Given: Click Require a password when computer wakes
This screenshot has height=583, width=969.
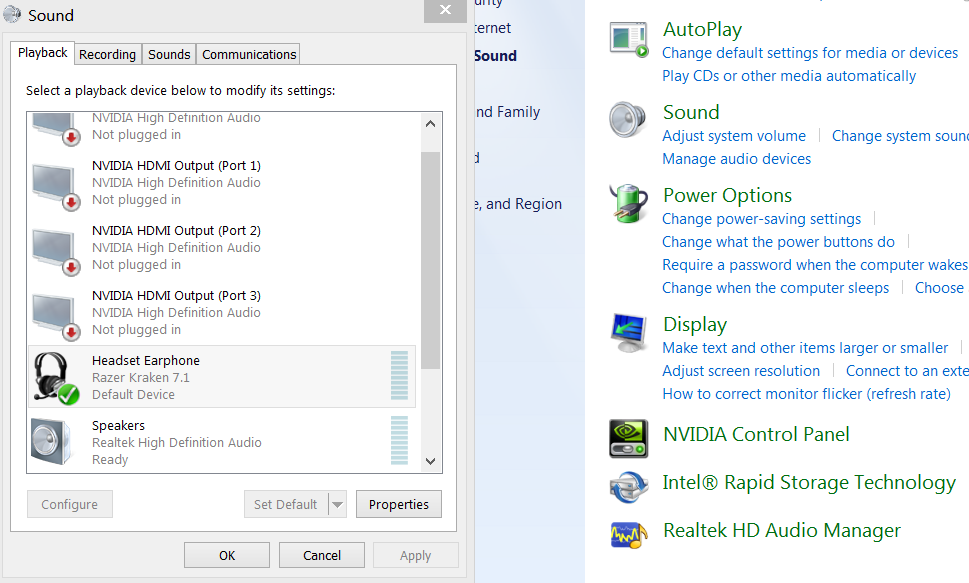Looking at the screenshot, I should (815, 265).
